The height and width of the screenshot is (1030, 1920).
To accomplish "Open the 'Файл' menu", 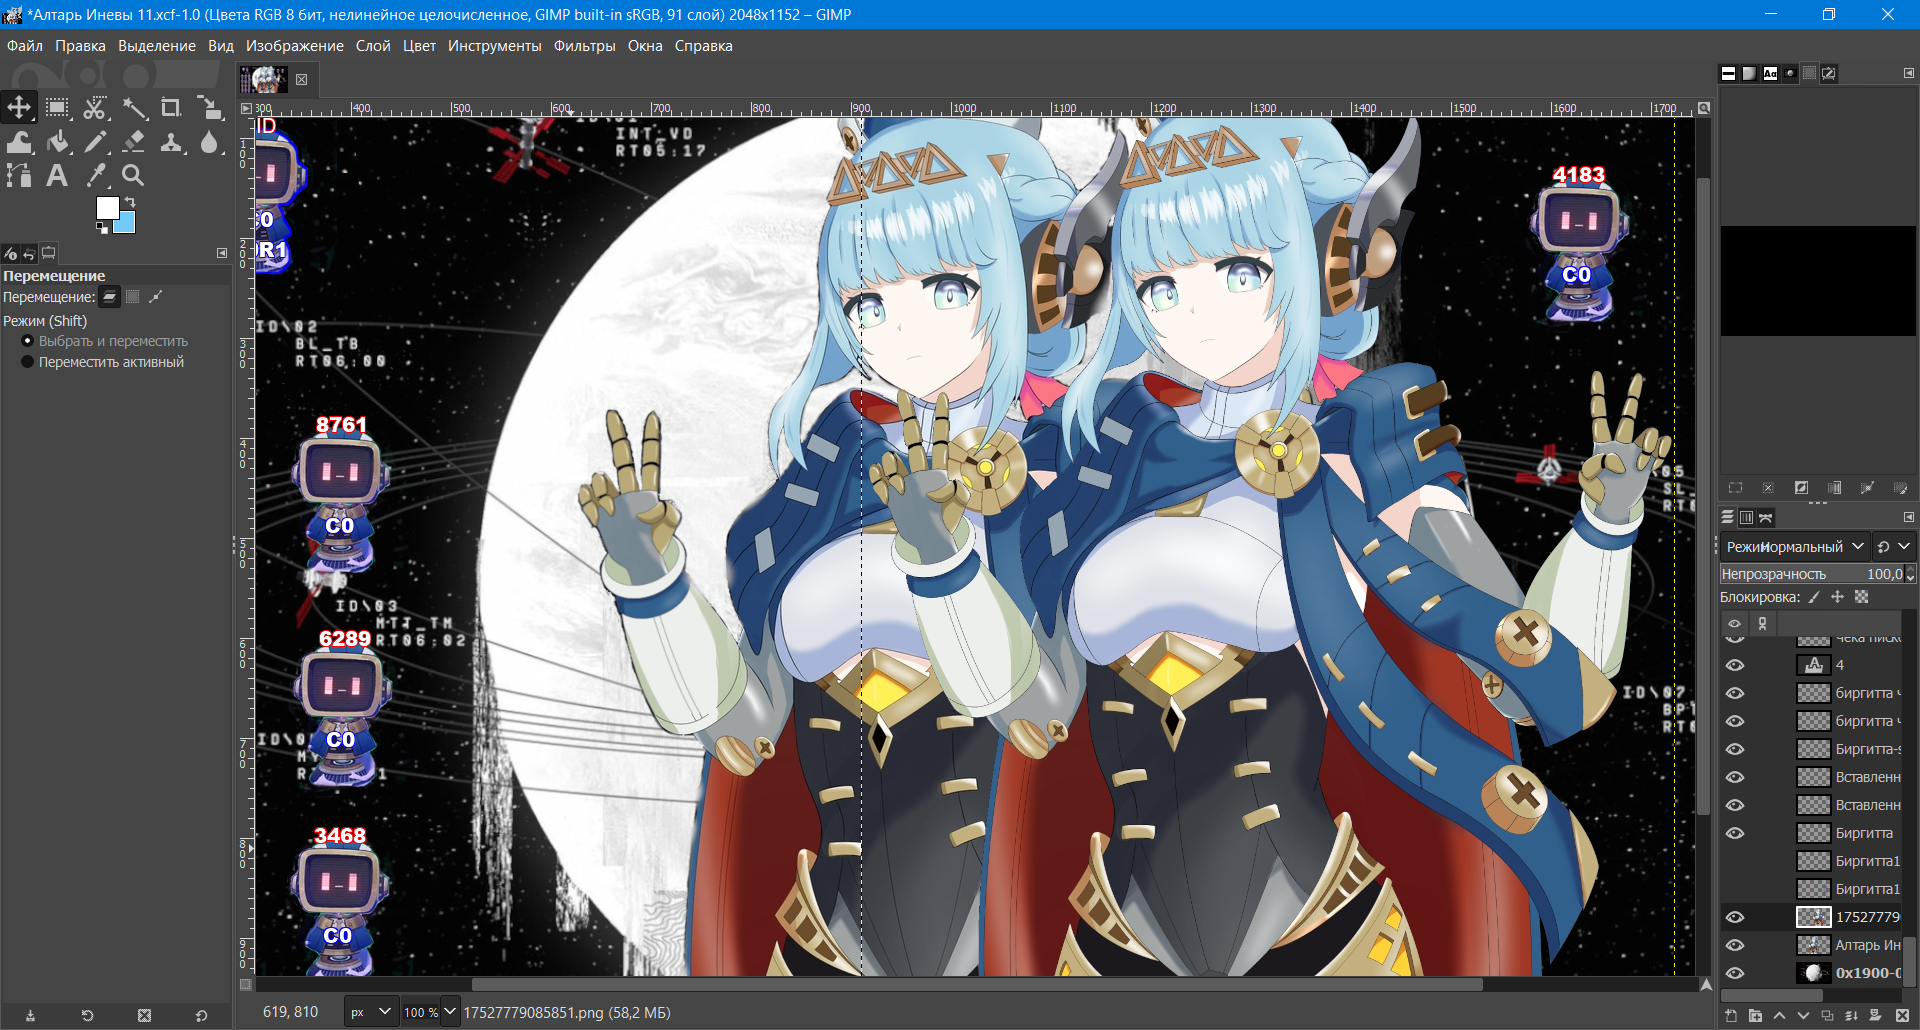I will pos(25,46).
